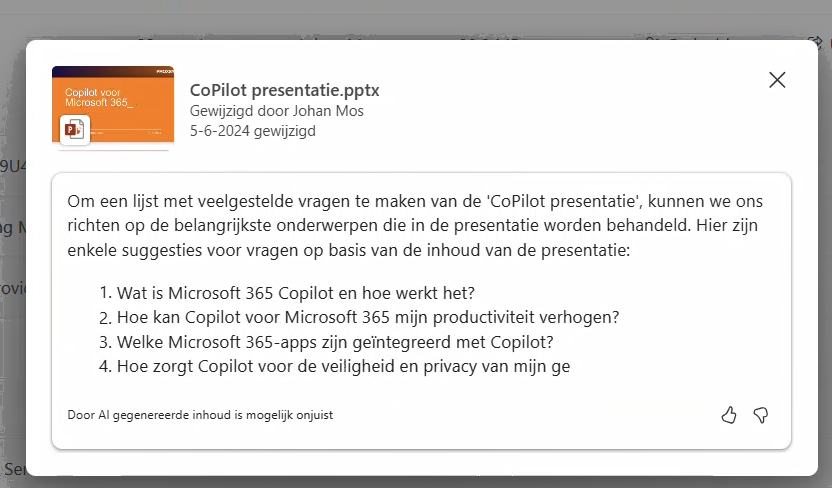Select question 2 about productiviteit verhogen

point(359,317)
